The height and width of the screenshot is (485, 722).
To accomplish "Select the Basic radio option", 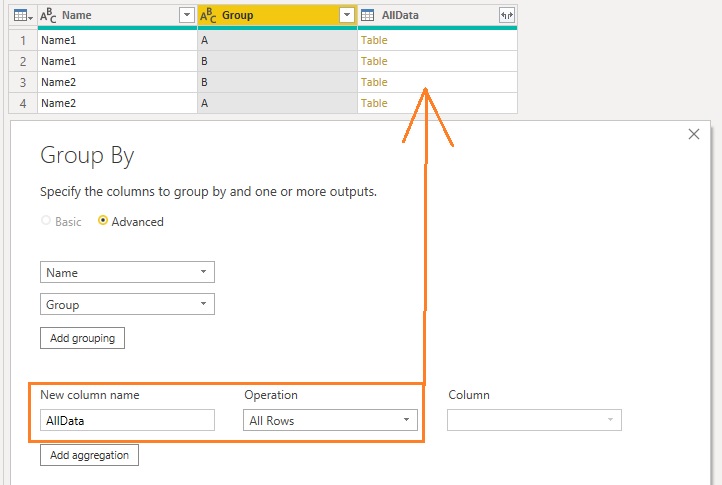I will (x=46, y=221).
